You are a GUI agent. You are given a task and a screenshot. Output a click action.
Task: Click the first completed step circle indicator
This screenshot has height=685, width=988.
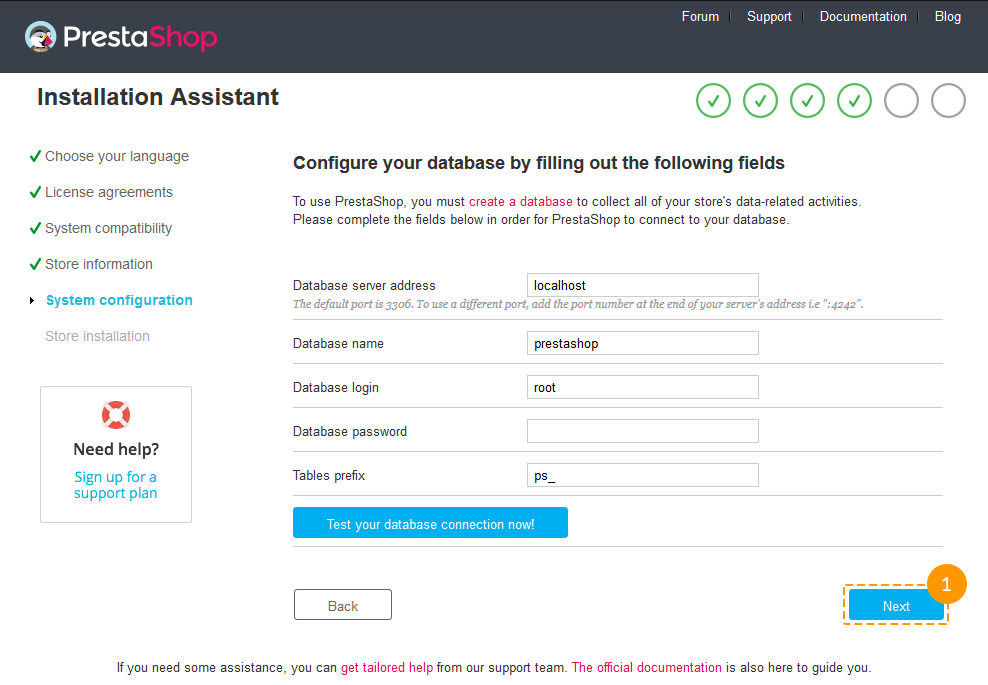tap(713, 101)
